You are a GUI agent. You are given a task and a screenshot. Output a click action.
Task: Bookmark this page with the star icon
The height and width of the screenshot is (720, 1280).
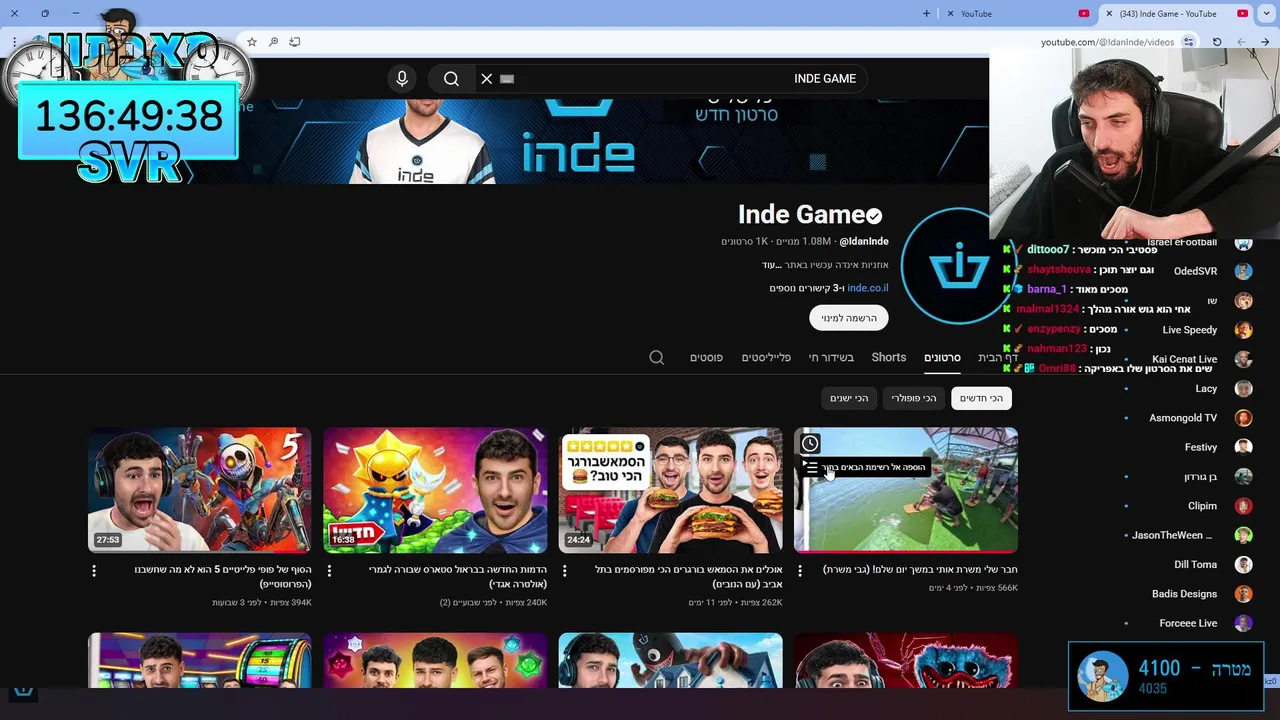pyautogui.click(x=252, y=42)
